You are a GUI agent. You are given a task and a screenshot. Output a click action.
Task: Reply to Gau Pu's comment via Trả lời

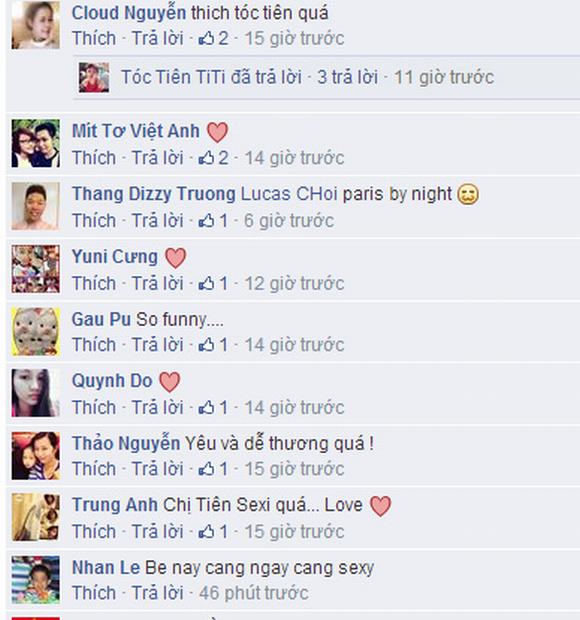157,345
